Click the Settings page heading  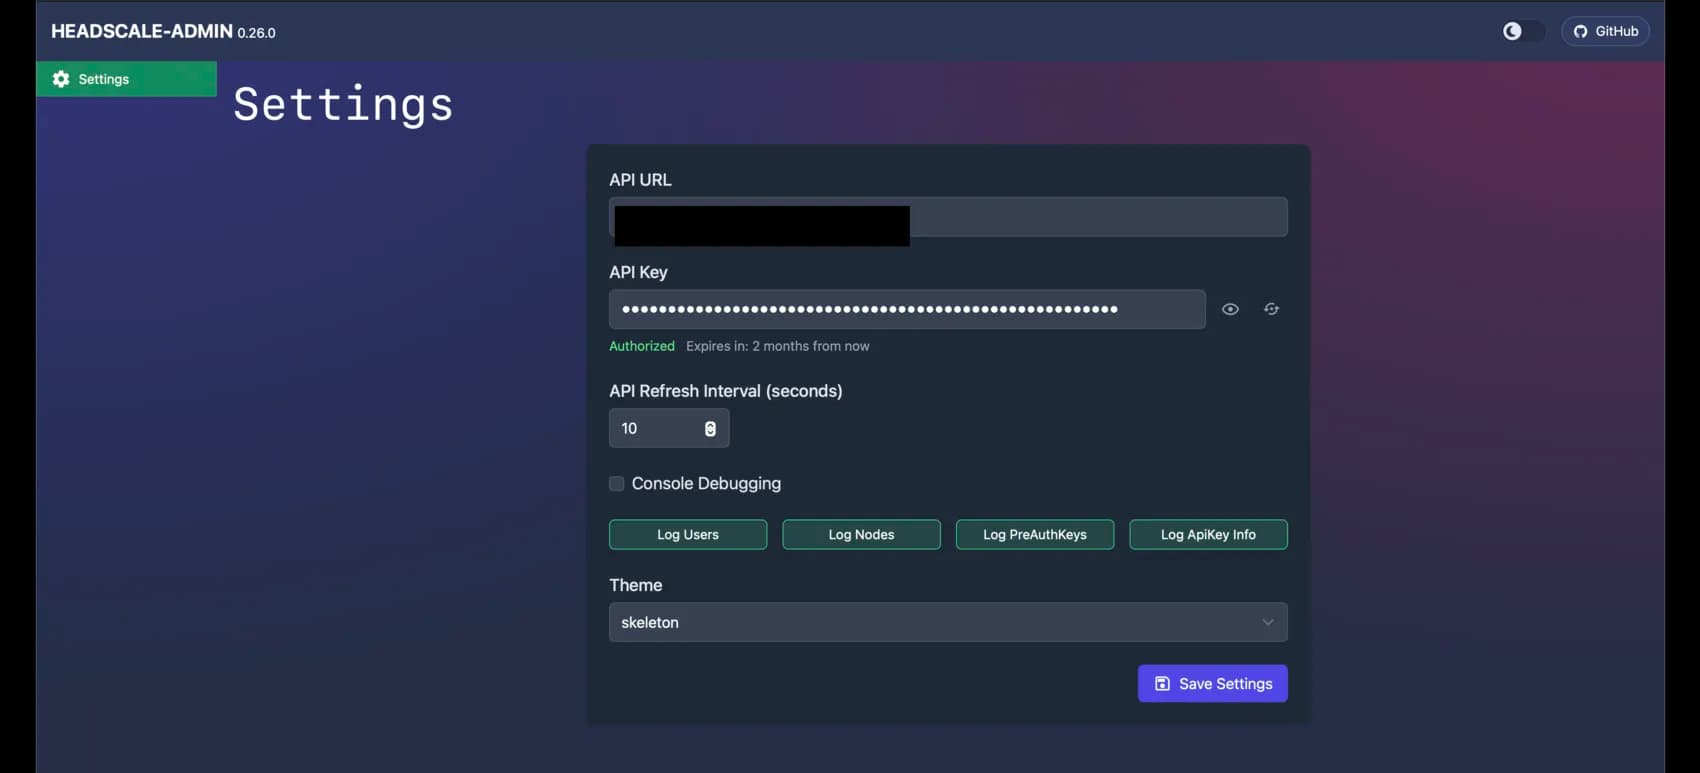343,105
